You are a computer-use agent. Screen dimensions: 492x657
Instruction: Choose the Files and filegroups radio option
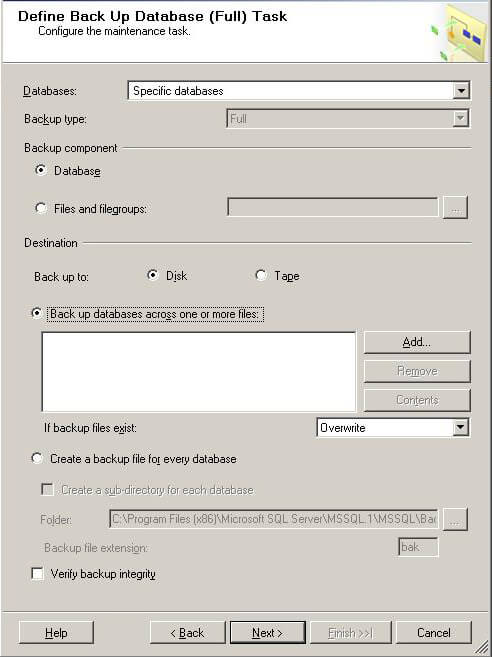point(41,208)
